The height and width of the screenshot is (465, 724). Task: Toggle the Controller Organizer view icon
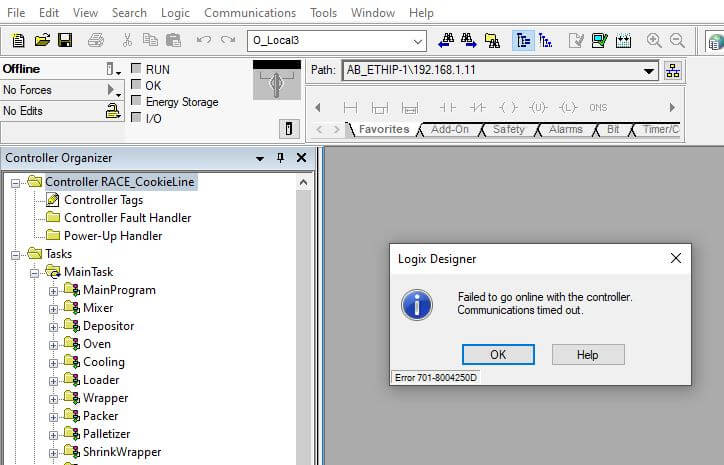point(523,41)
